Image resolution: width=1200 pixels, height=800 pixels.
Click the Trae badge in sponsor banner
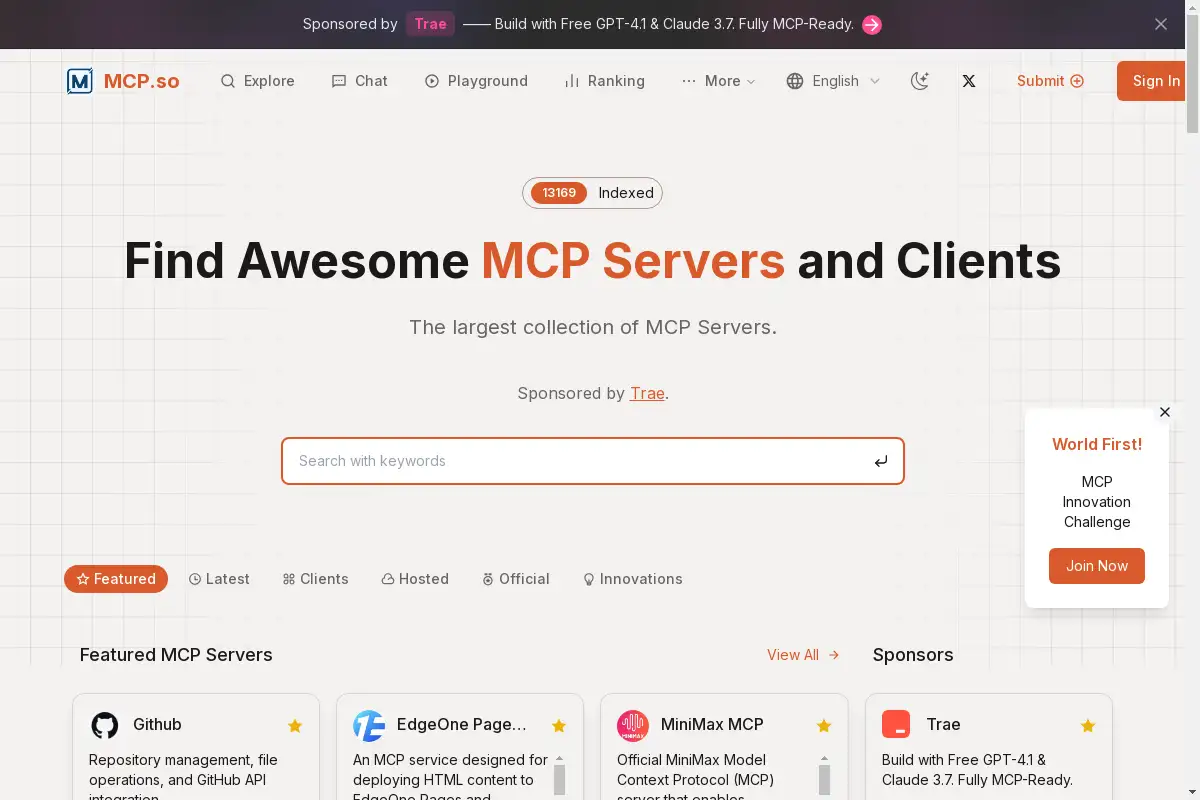tap(430, 24)
